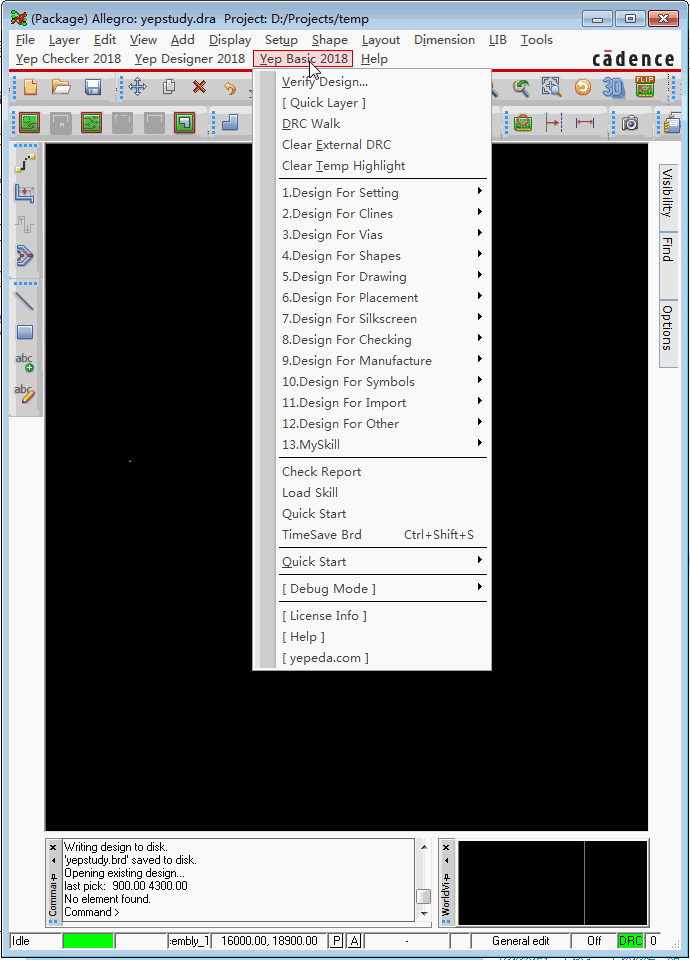Open the Dimension menu

(444, 40)
